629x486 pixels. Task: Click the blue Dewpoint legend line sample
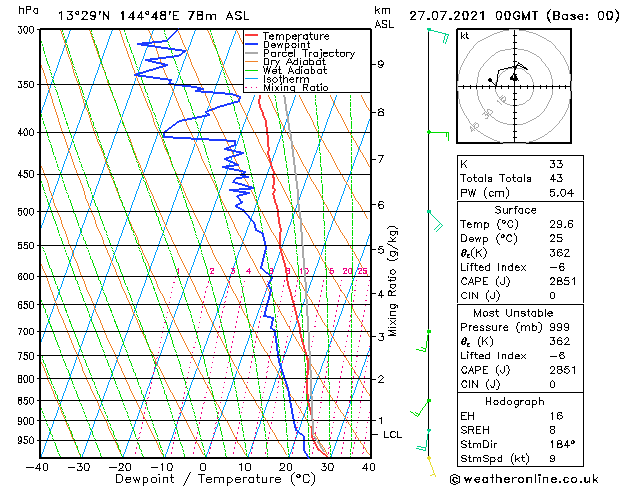coord(251,44)
